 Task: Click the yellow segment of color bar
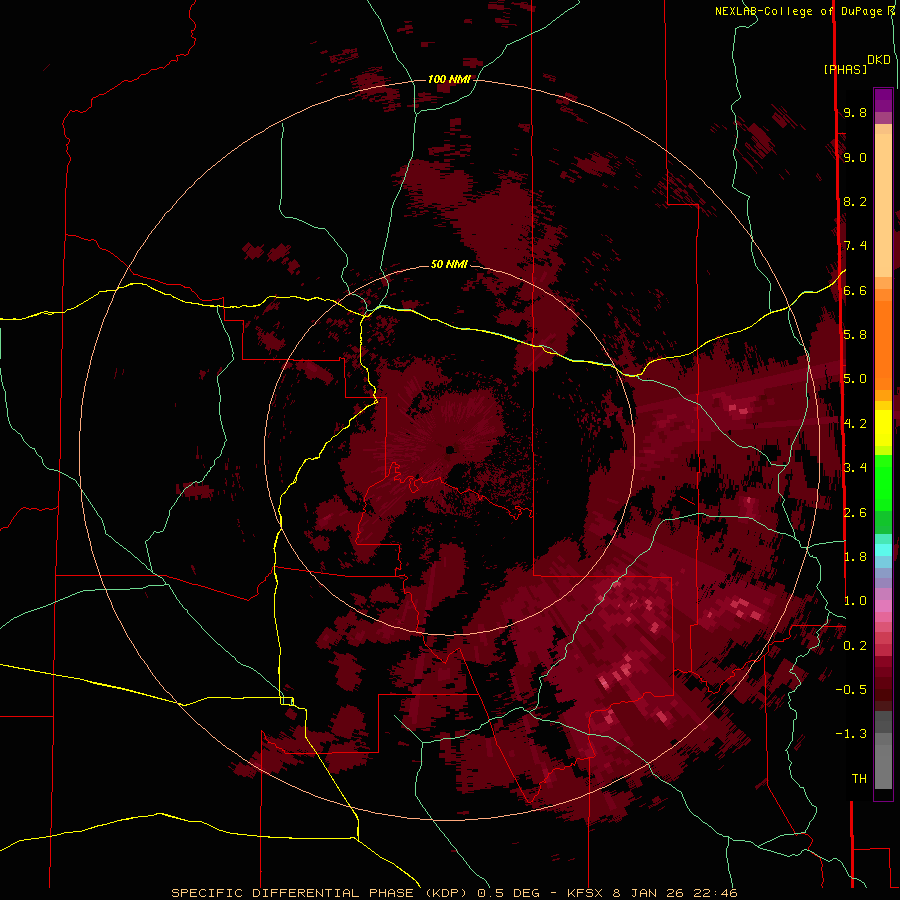point(883,428)
